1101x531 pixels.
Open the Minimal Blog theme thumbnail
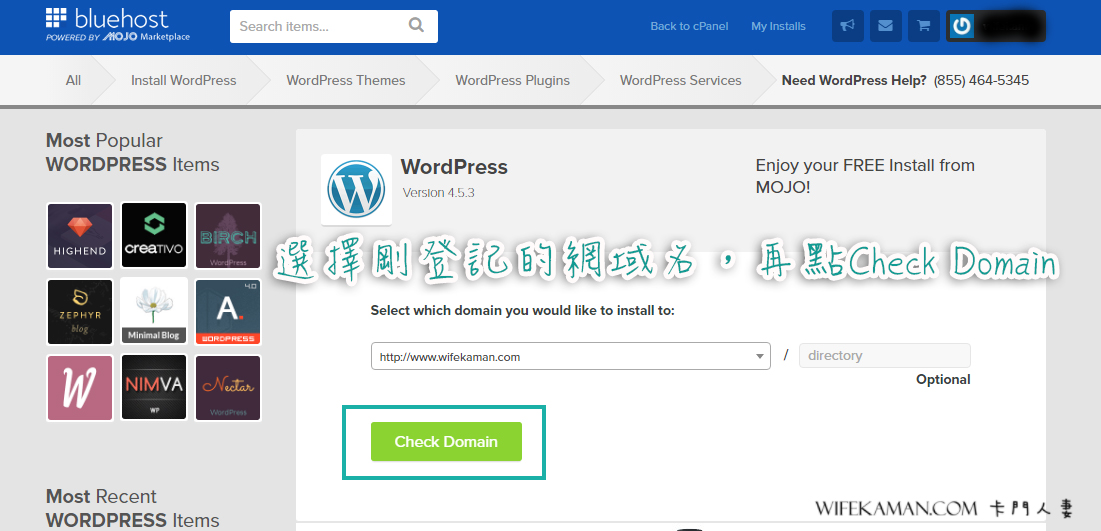(x=154, y=311)
